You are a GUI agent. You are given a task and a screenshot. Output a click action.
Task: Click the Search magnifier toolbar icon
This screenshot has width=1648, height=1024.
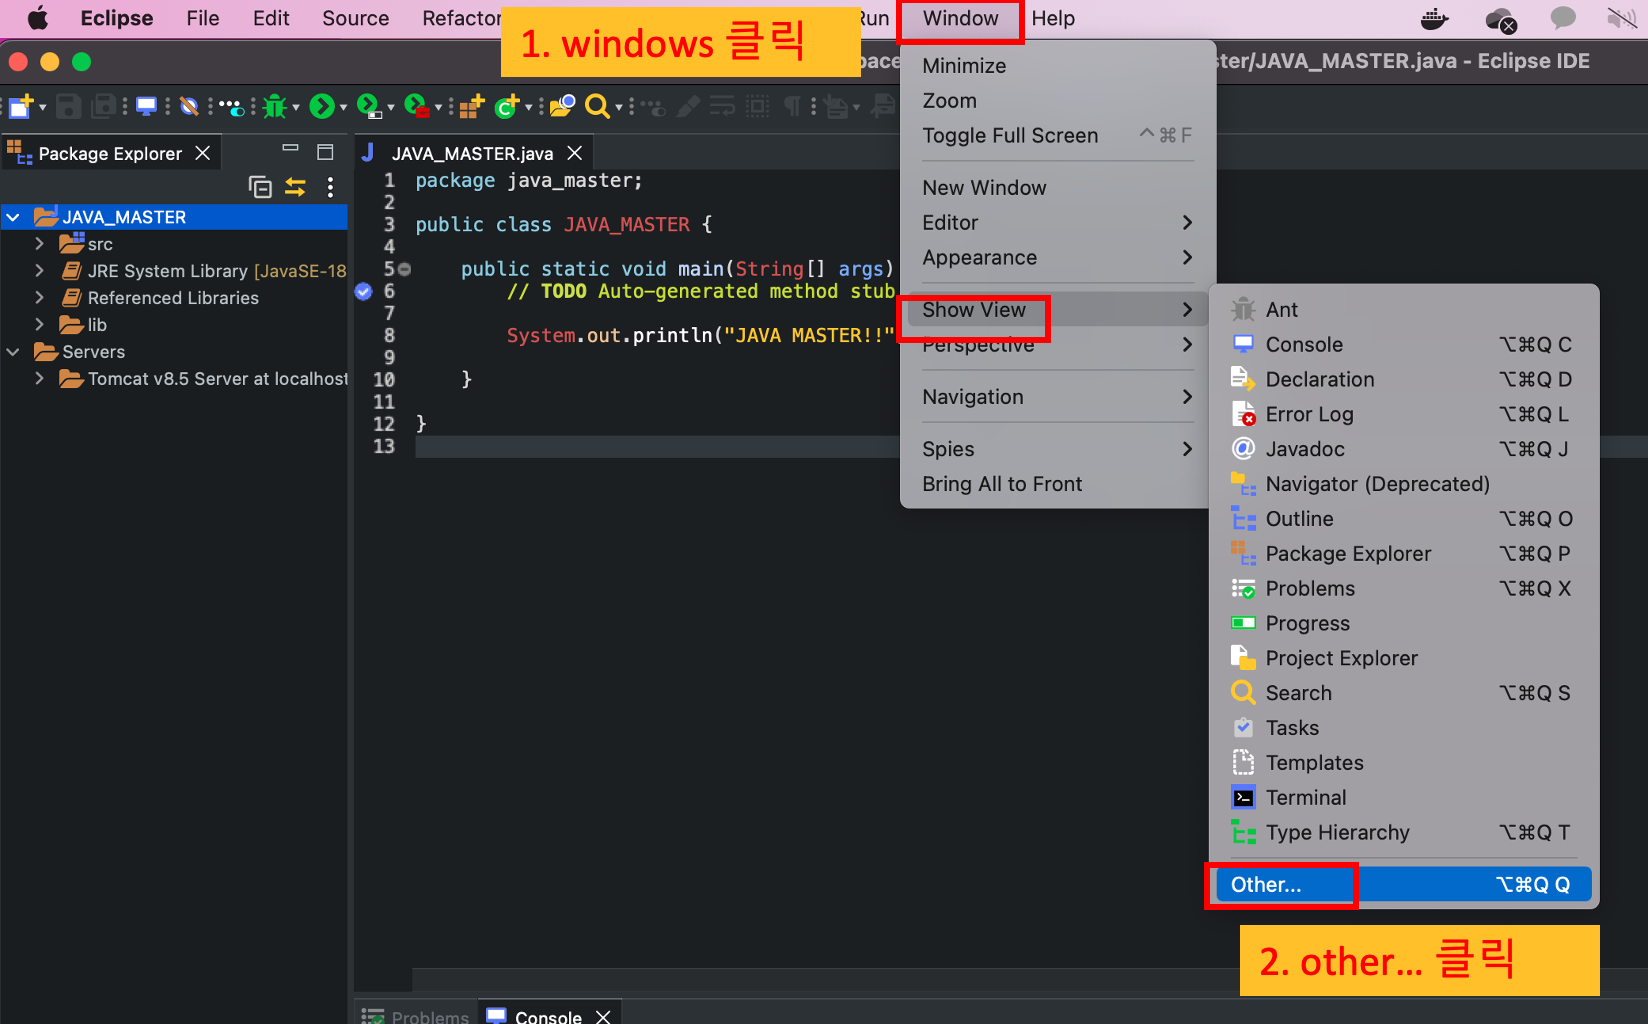click(597, 106)
